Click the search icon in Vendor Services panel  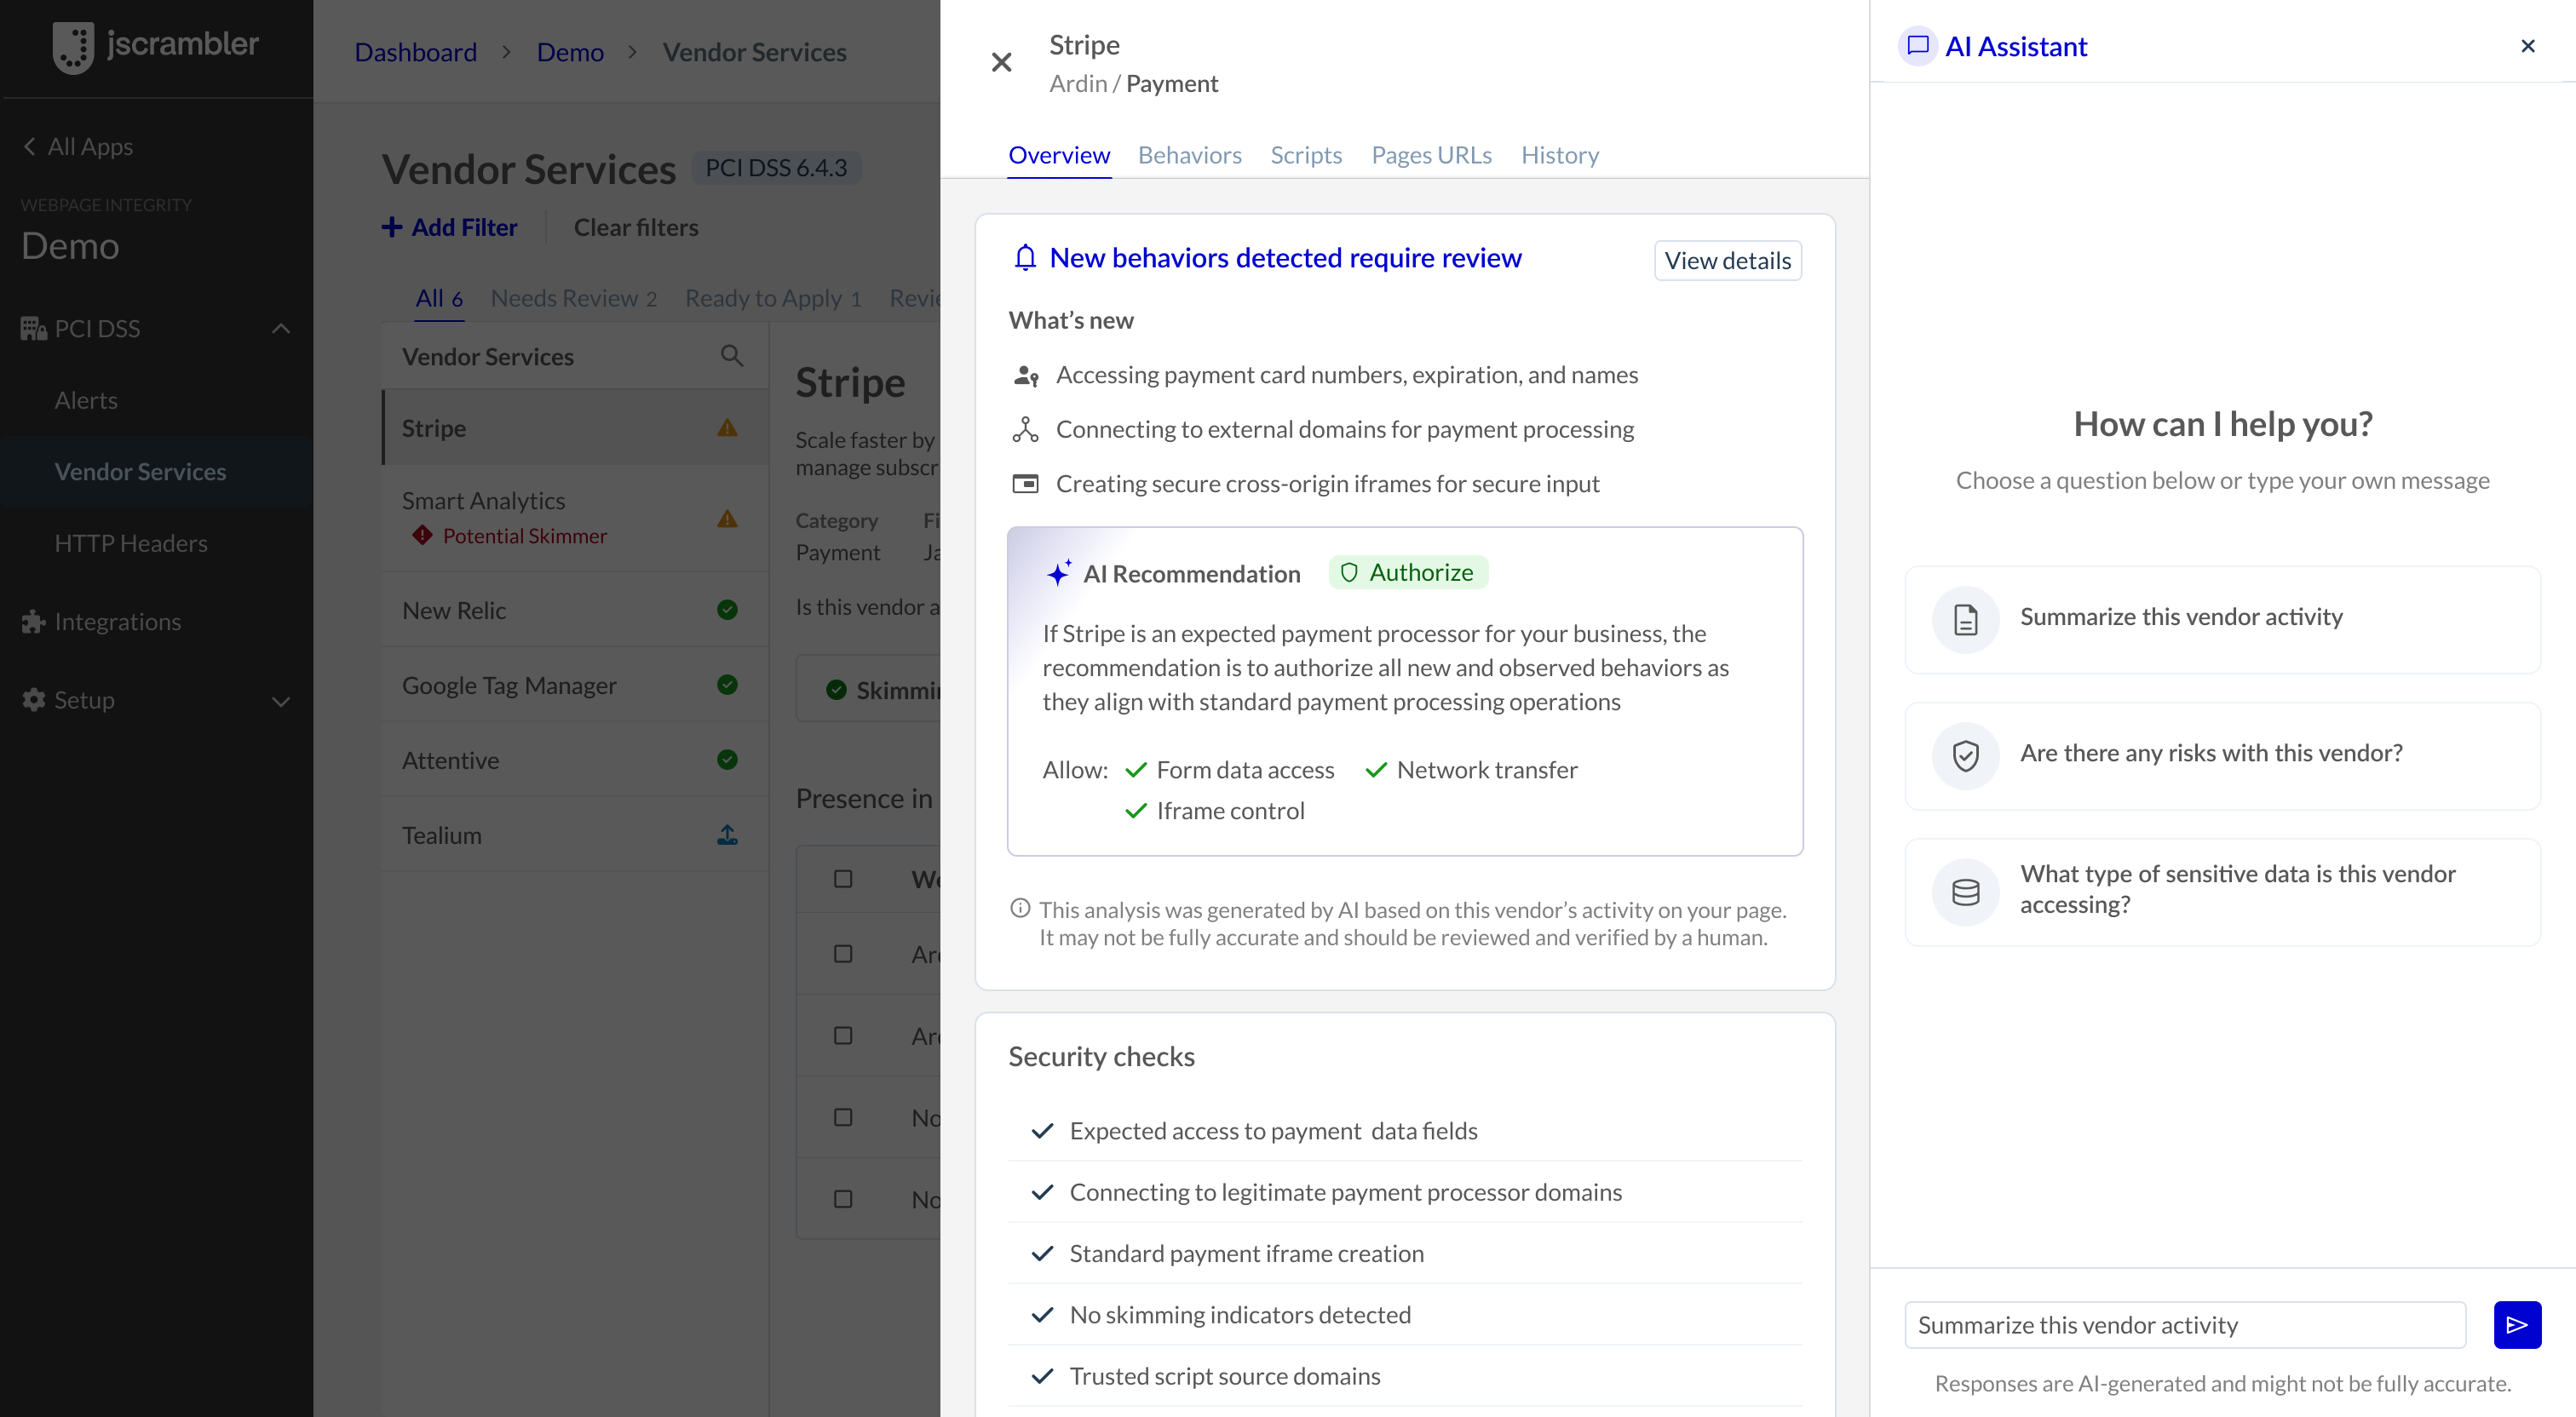(x=731, y=355)
